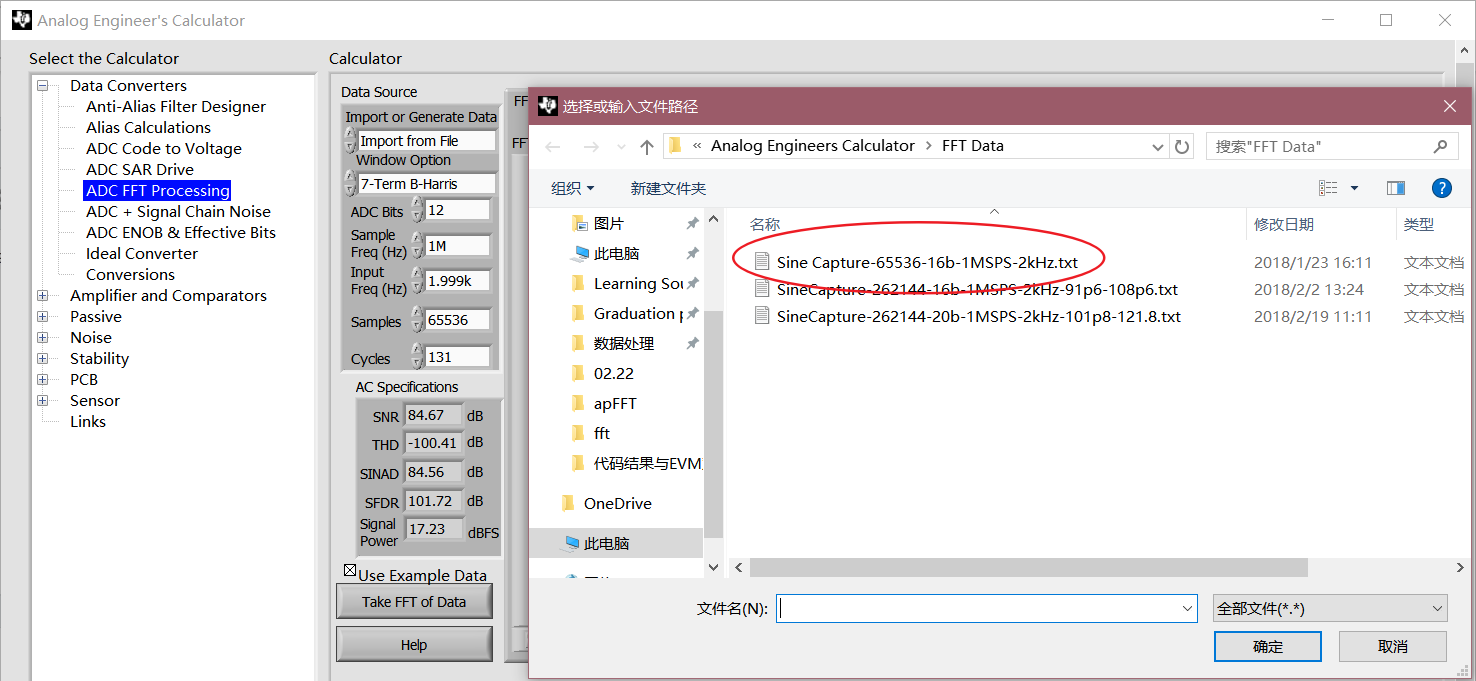Change file view layout icon
This screenshot has width=1476, height=681.
(x=1328, y=188)
